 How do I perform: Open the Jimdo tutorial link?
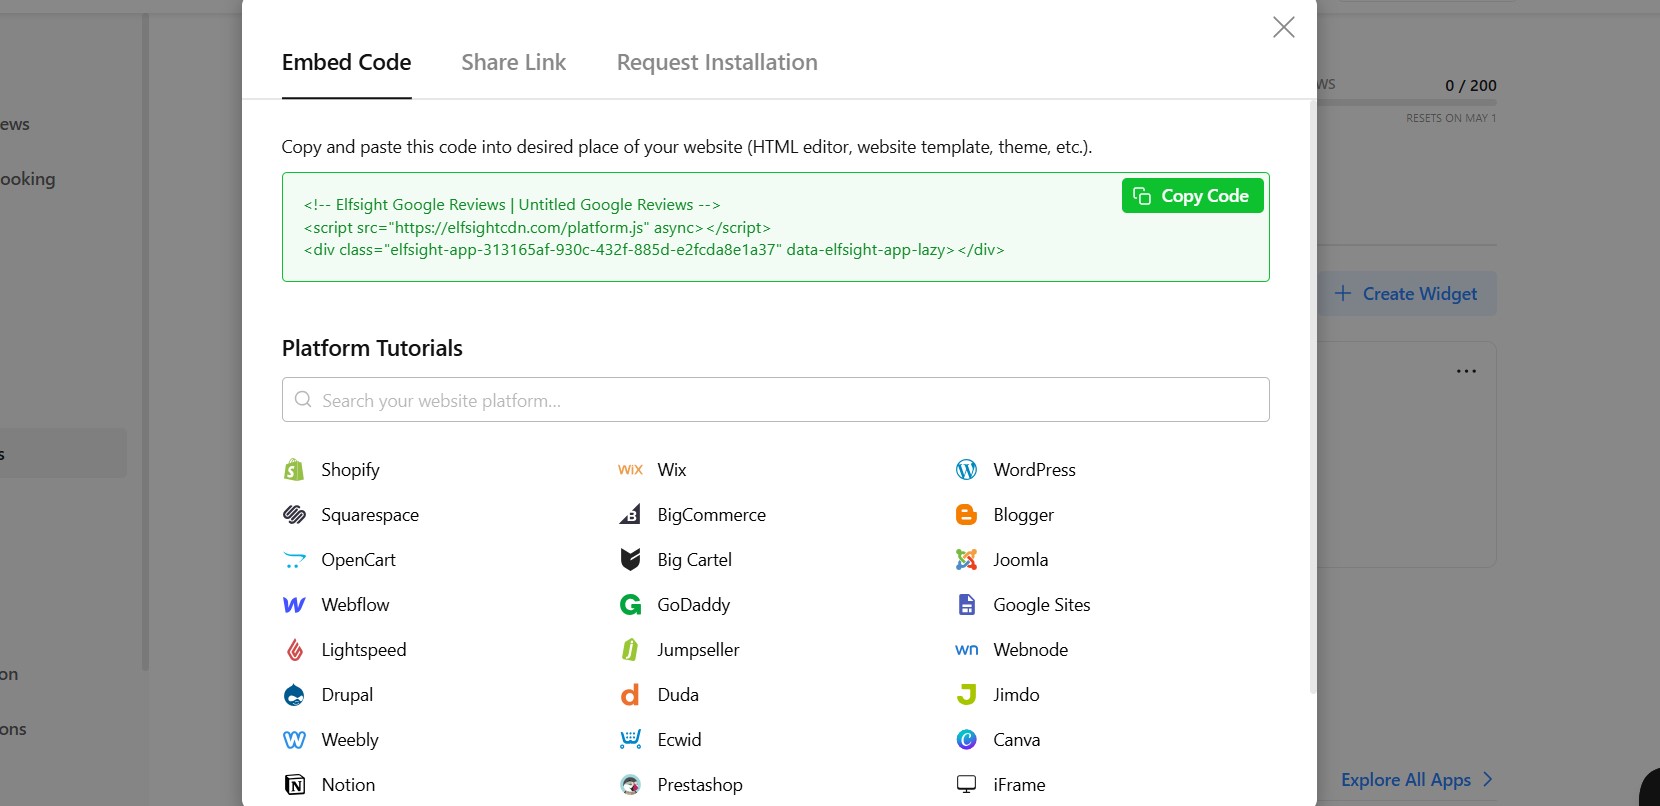coord(1016,695)
